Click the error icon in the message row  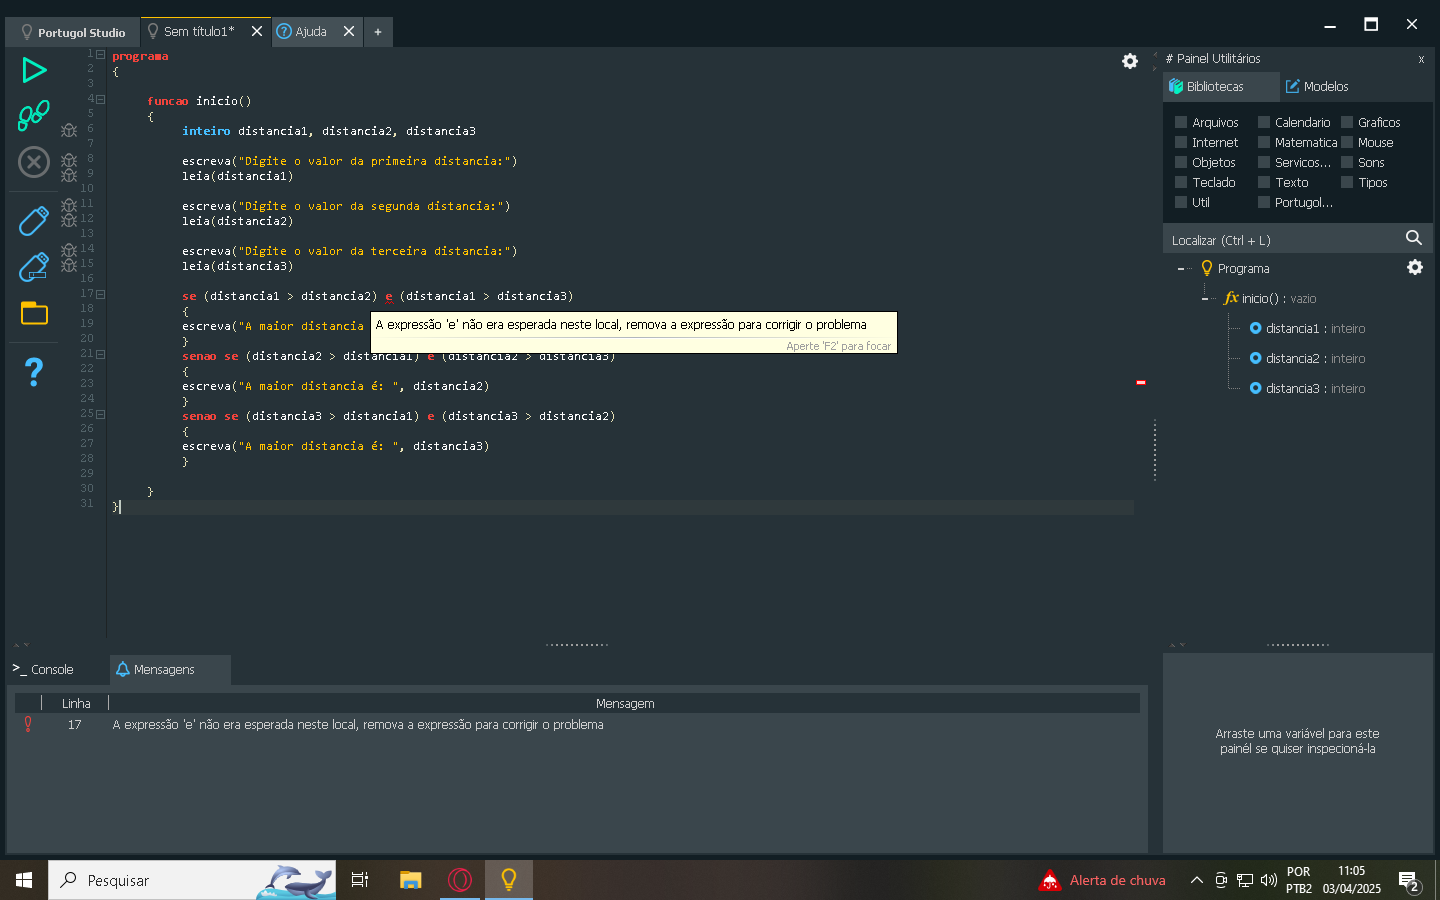click(x=28, y=724)
